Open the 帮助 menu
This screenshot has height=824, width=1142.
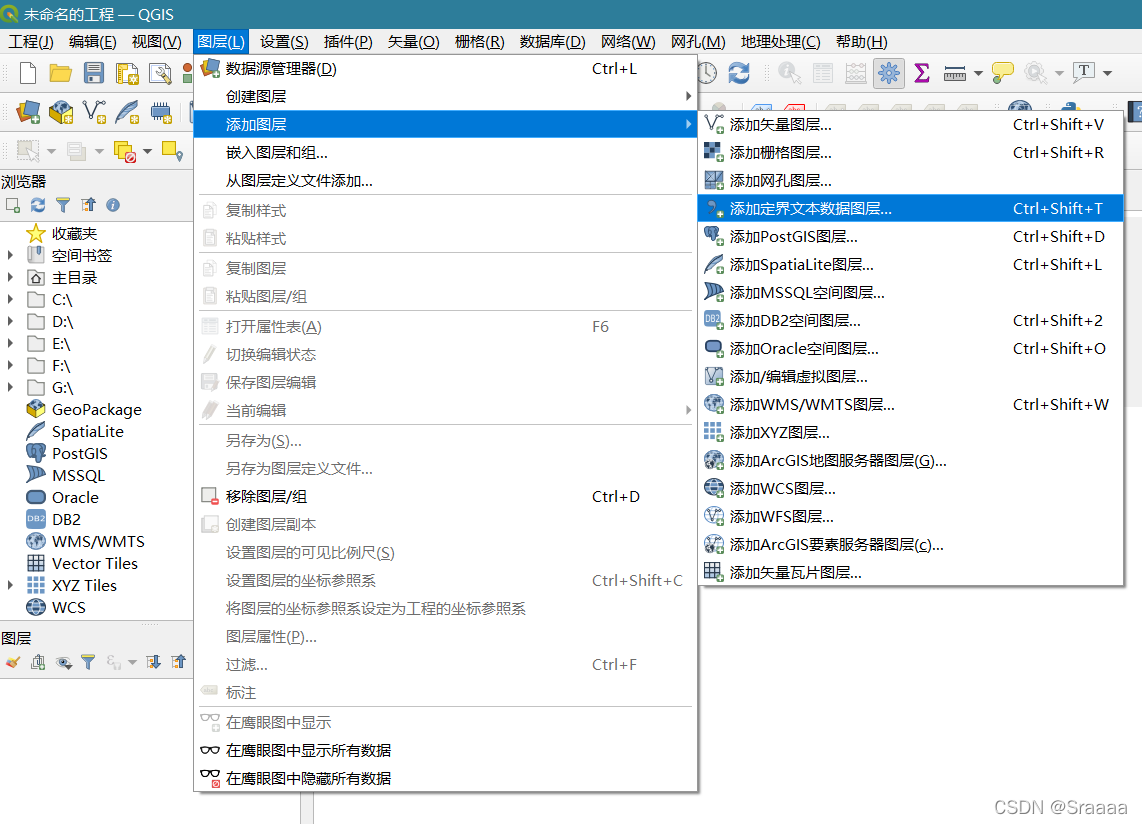point(861,42)
